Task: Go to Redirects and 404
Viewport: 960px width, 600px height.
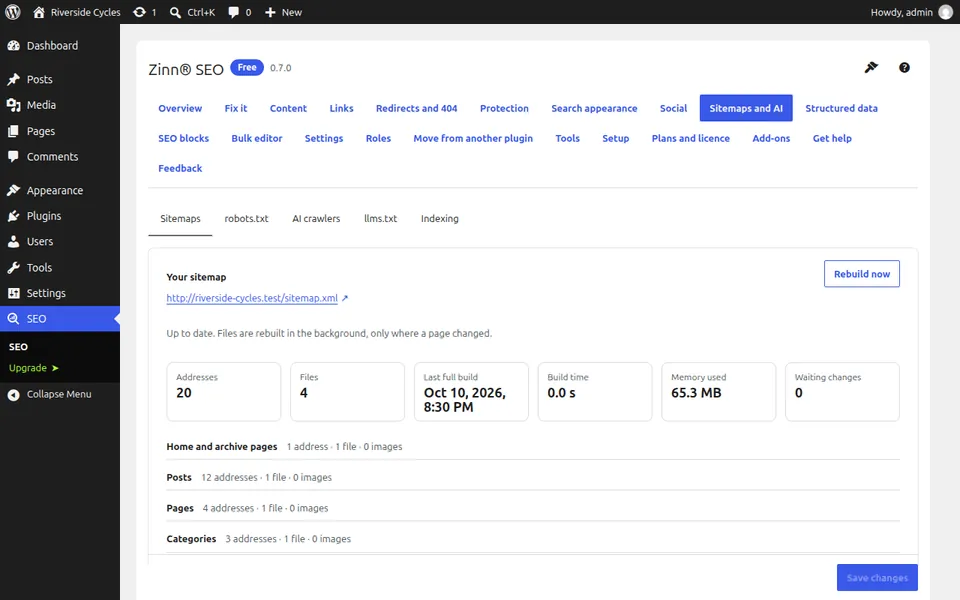Action: click(416, 108)
